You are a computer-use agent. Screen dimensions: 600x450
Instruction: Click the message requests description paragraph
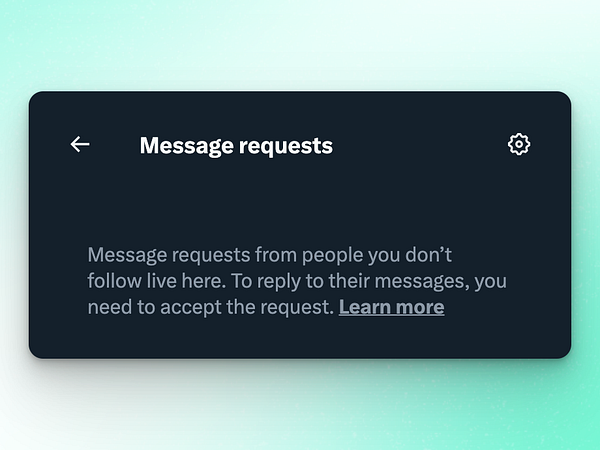(297, 281)
